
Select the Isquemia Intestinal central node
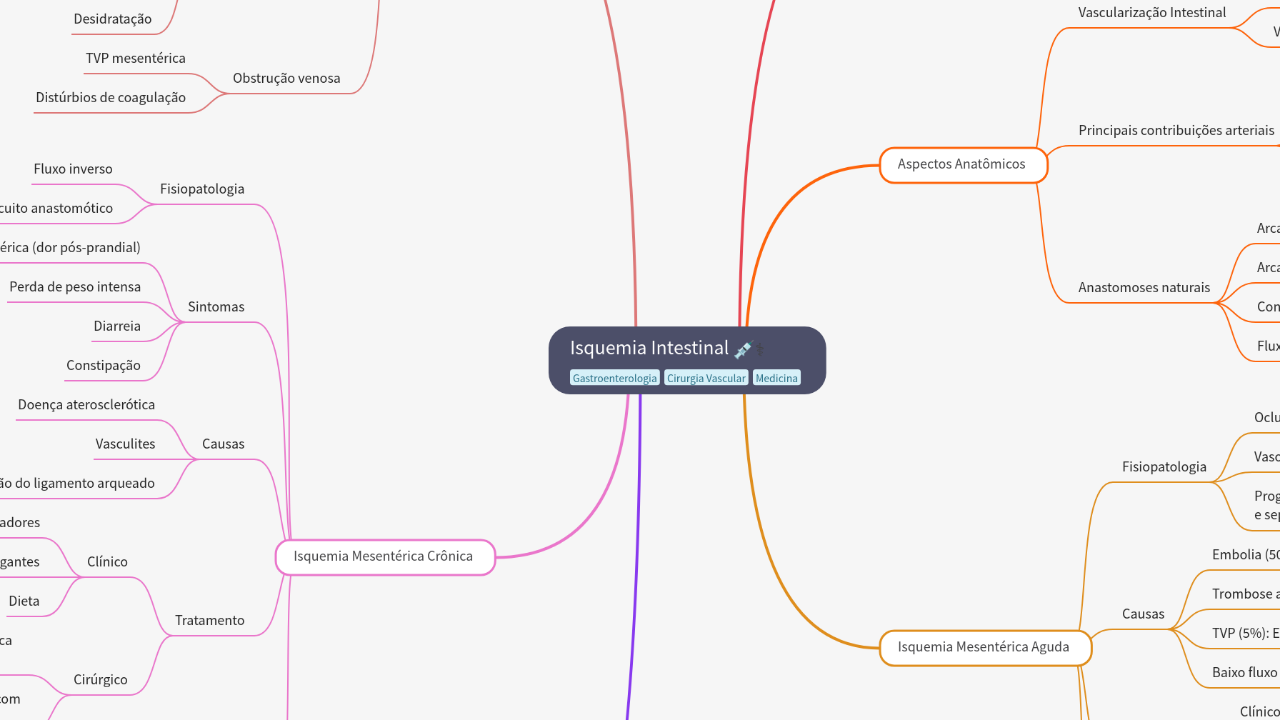click(x=687, y=360)
